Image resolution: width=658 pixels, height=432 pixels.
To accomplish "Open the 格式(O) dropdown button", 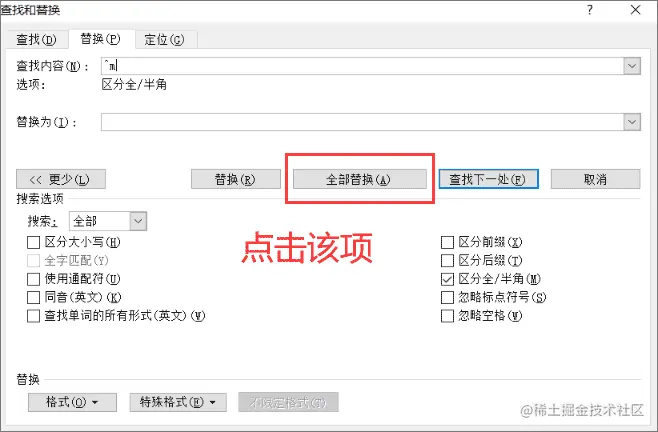I will pos(72,402).
